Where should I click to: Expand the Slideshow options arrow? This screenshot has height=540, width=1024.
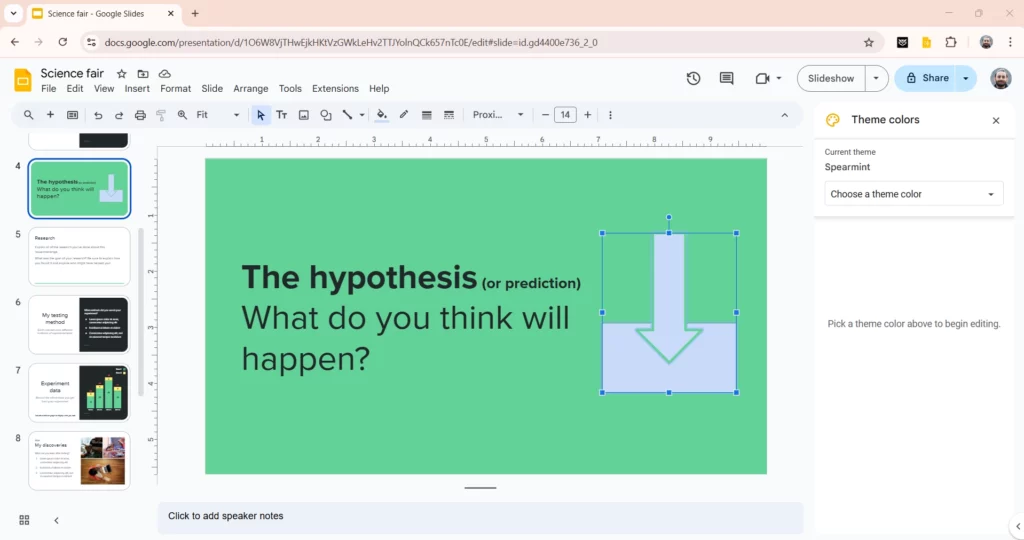coord(876,78)
